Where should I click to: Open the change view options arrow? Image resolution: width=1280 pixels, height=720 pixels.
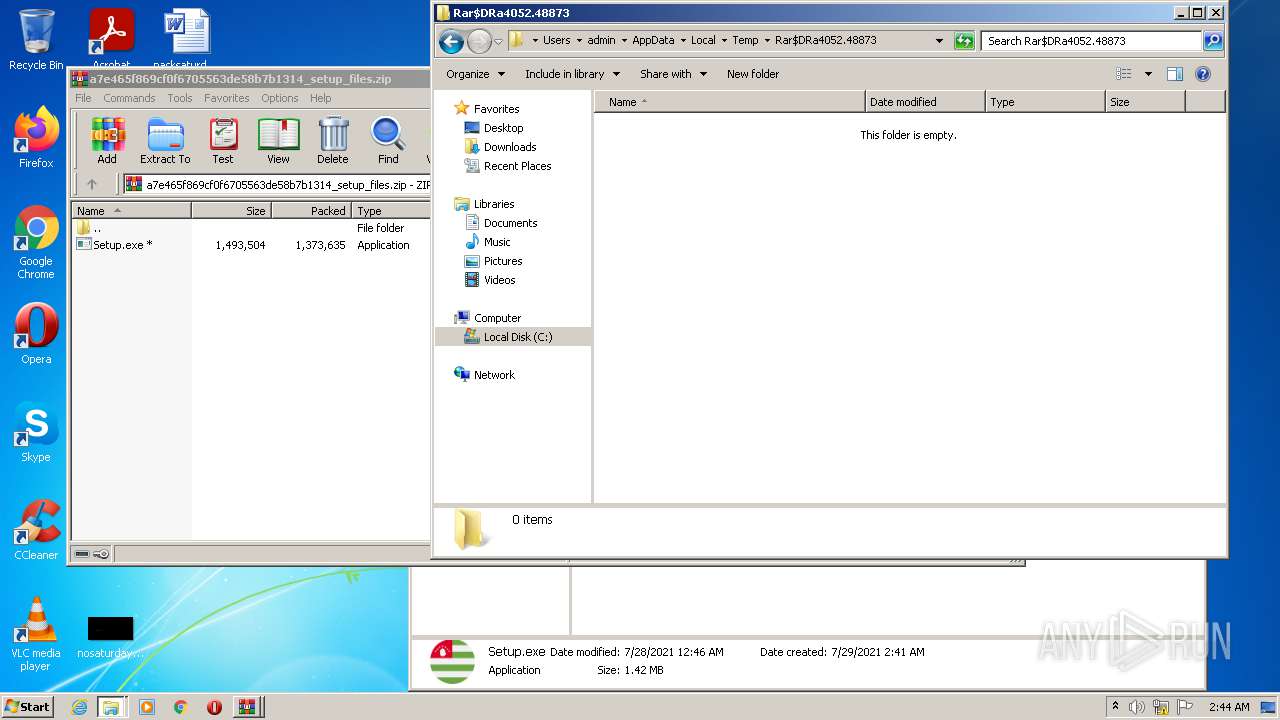1148,74
